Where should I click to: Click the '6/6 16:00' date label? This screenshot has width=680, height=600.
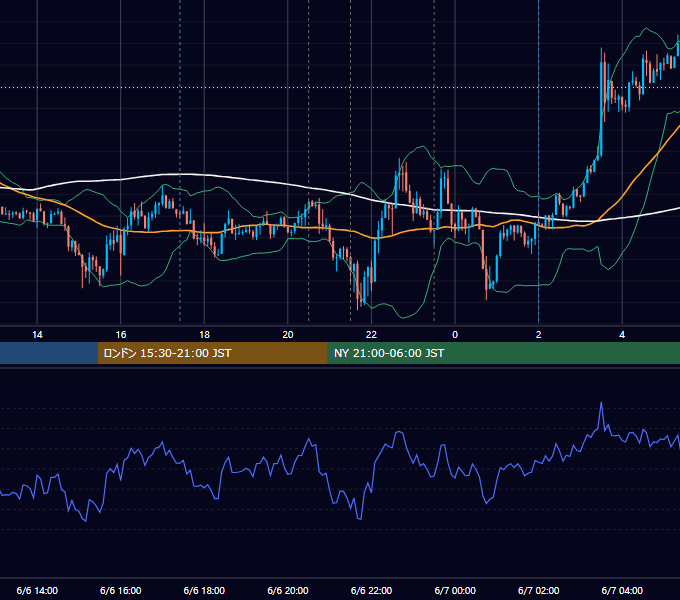[x=121, y=590]
